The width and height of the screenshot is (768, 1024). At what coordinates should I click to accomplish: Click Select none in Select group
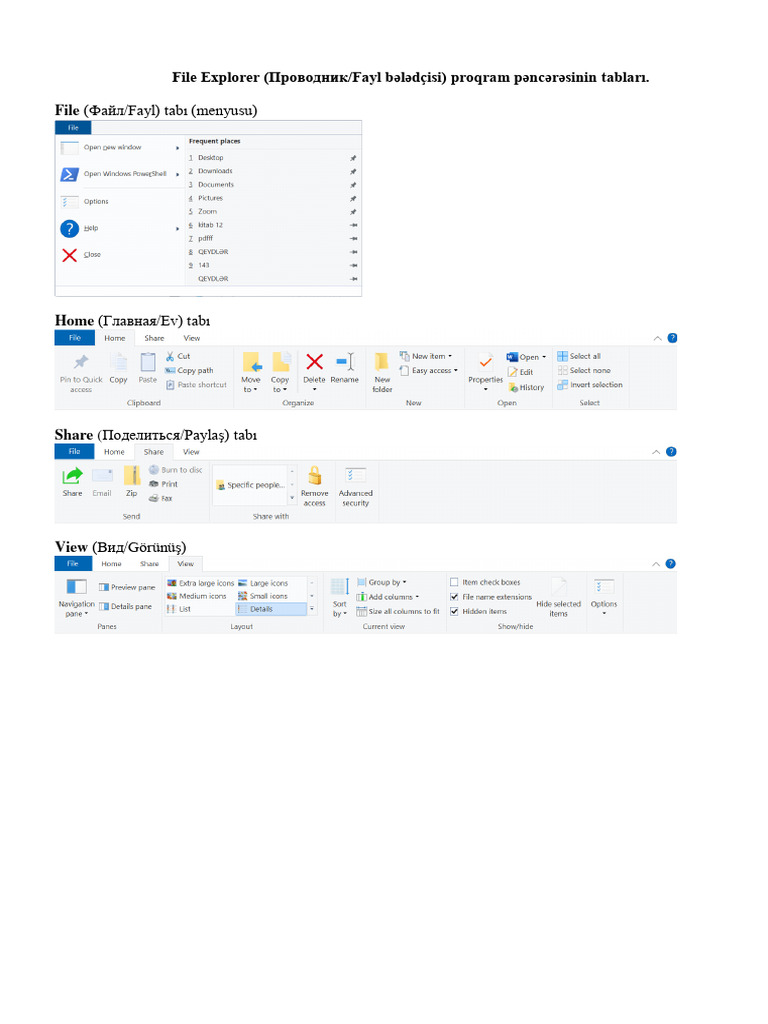tap(584, 370)
